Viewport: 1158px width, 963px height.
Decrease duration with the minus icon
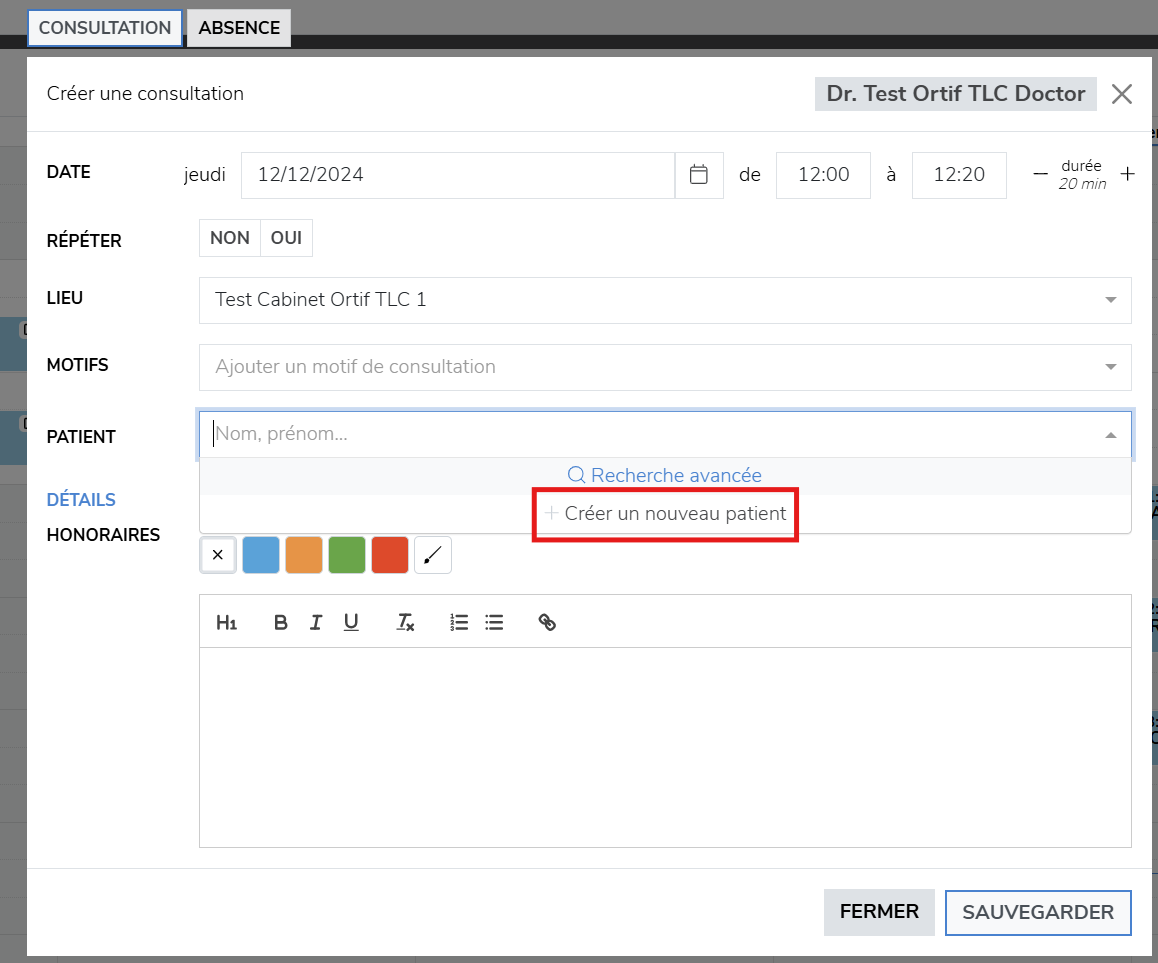coord(1041,174)
